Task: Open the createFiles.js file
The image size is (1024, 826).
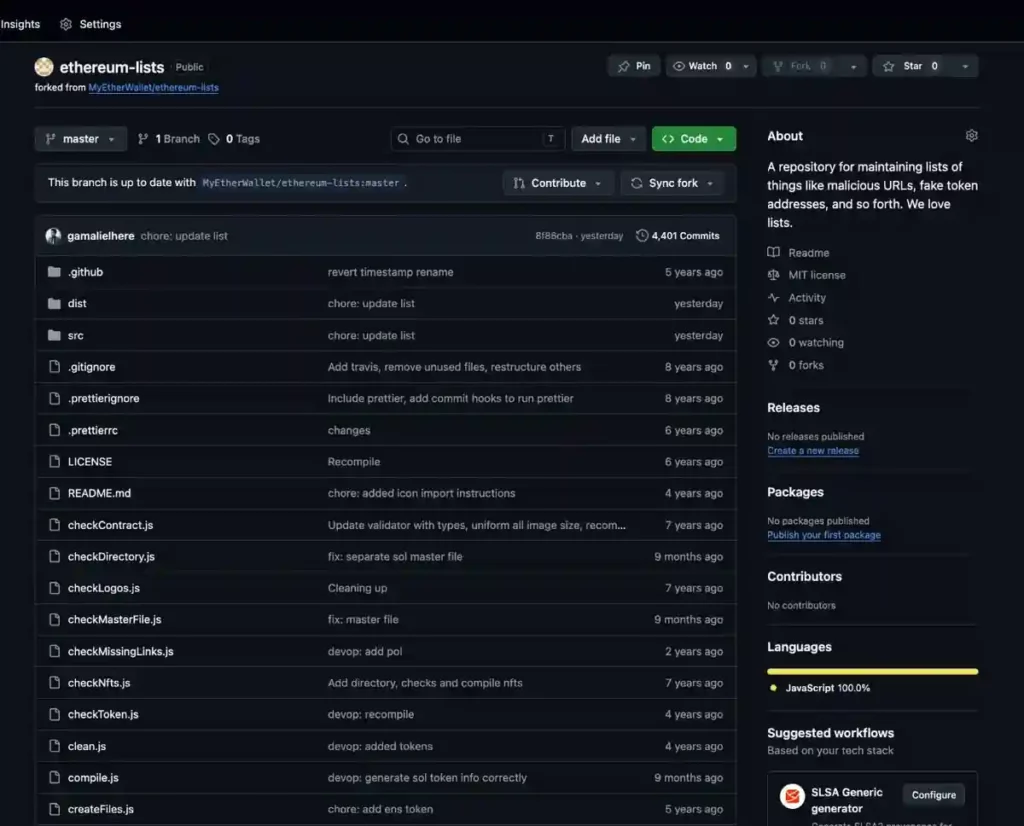Action: click(x=101, y=809)
